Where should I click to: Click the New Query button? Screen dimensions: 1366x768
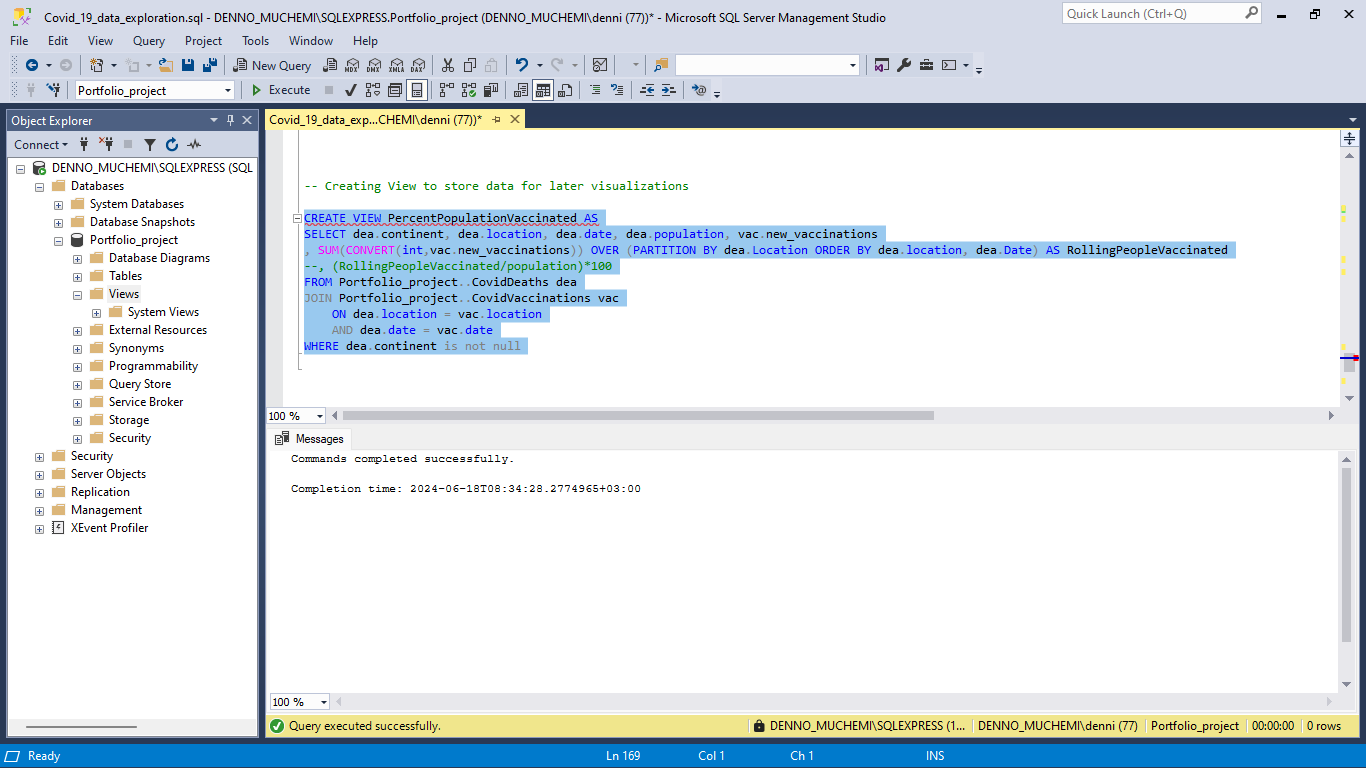point(273,65)
